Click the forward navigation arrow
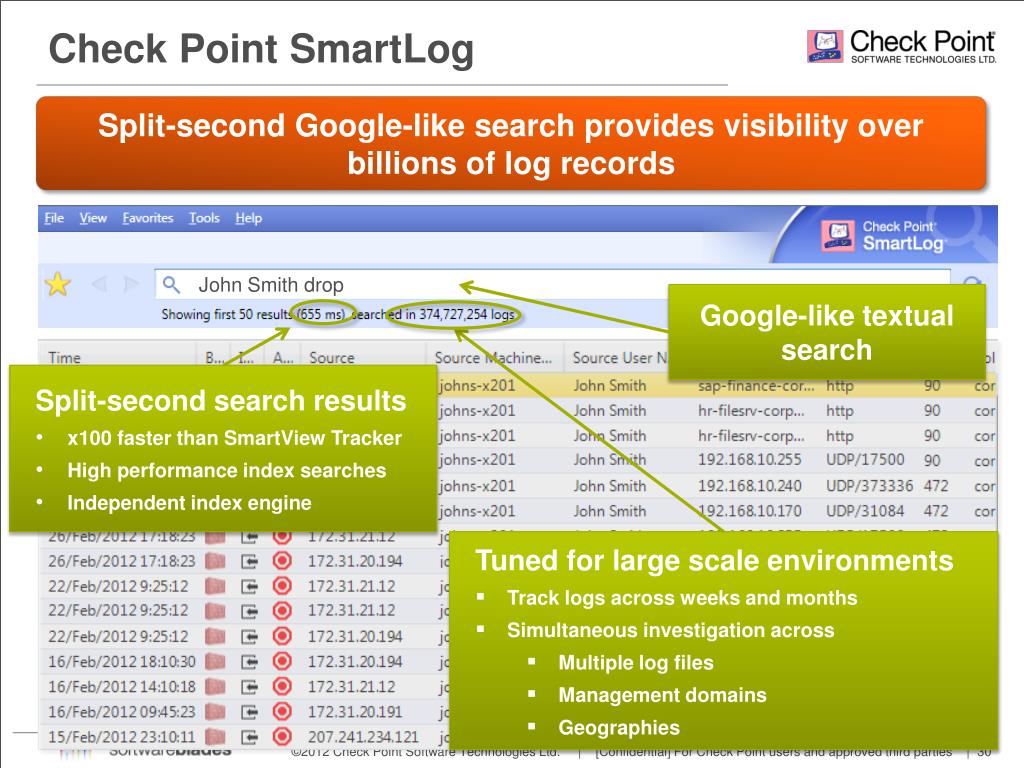Image resolution: width=1024 pixels, height=768 pixels. (x=131, y=283)
